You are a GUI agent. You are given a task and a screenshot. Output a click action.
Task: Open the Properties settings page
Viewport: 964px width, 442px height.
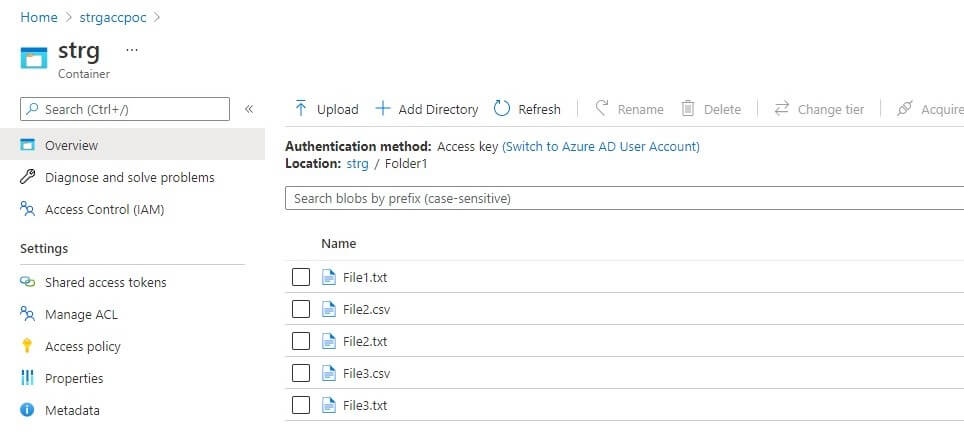coord(74,378)
